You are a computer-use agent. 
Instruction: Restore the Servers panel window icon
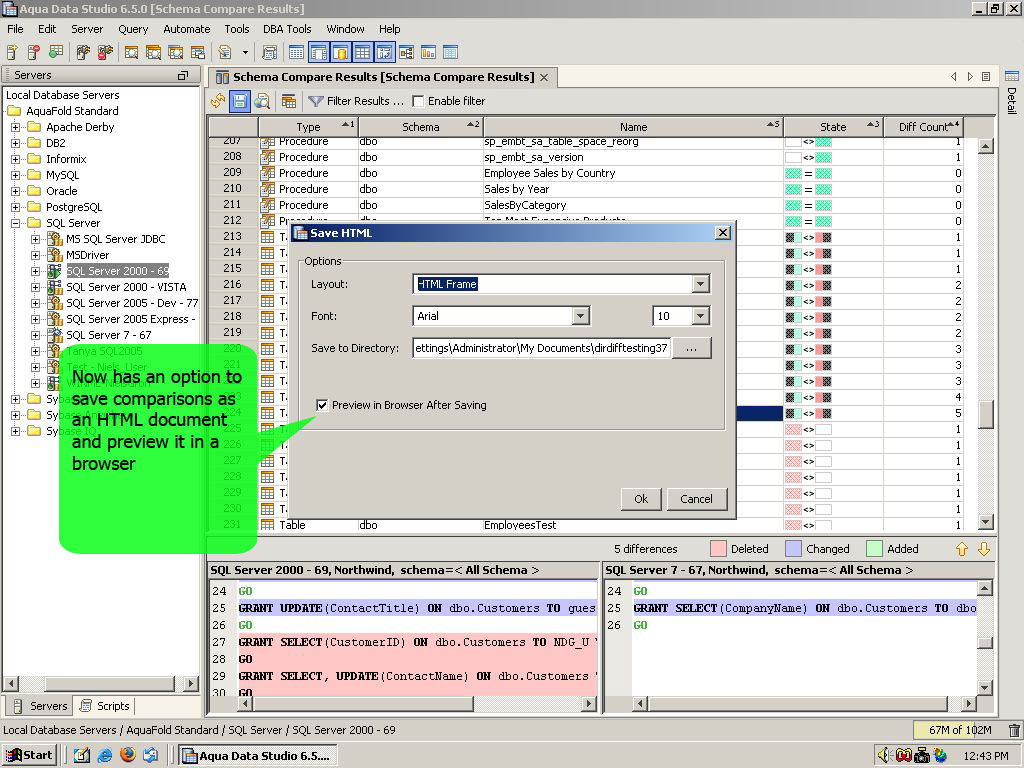pos(184,76)
